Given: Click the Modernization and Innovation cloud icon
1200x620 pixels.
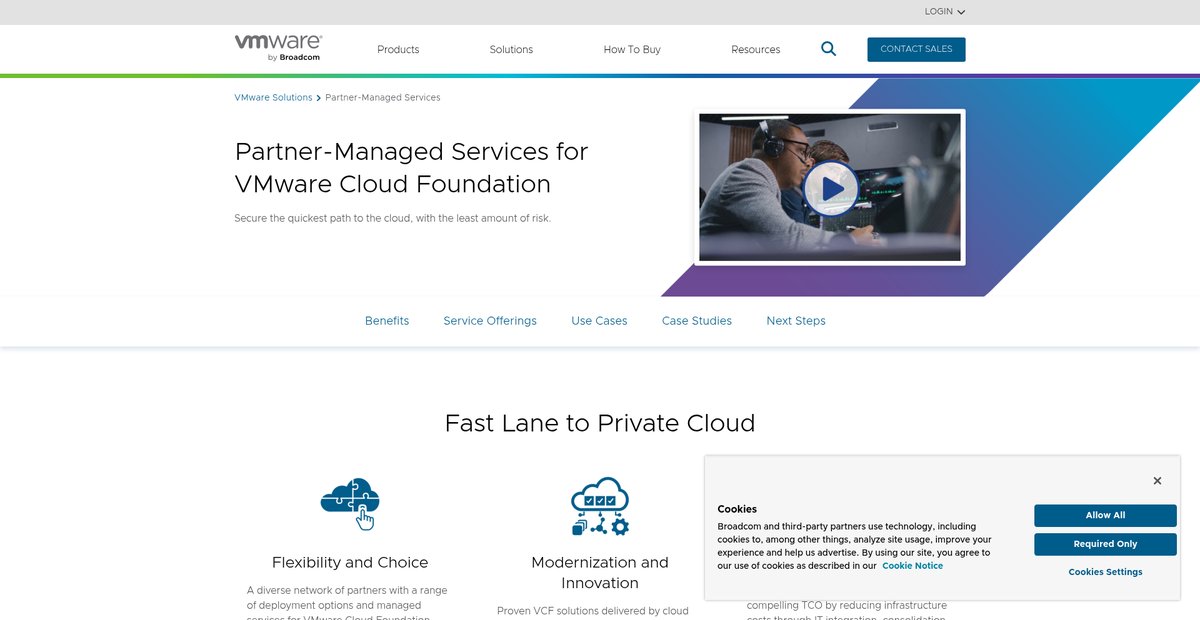Looking at the screenshot, I should tap(600, 507).
